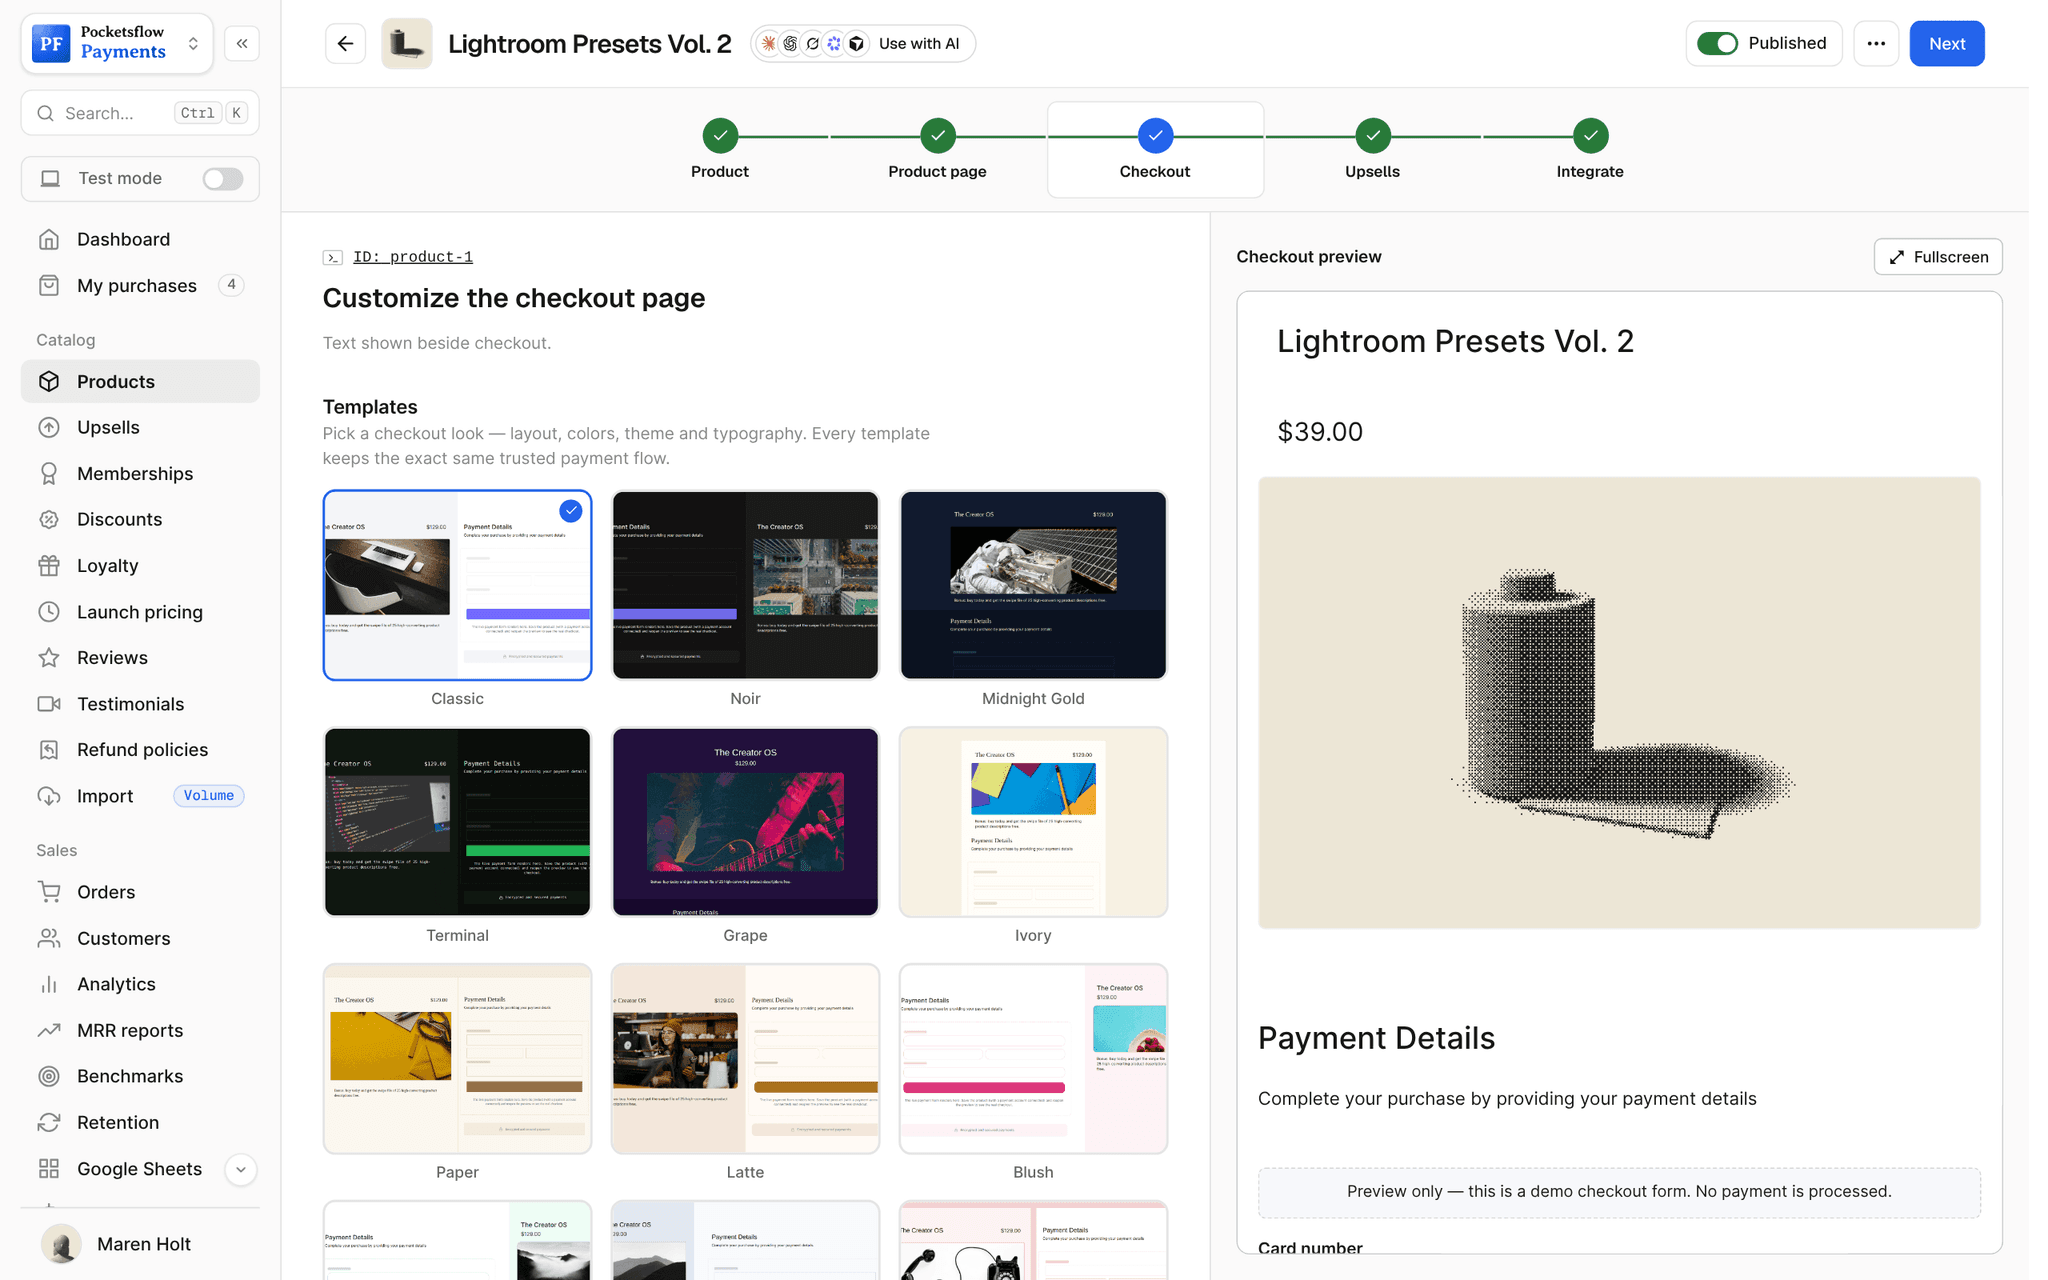This screenshot has height=1280, width=2048.
Task: Go to the Product page step
Action: click(937, 150)
